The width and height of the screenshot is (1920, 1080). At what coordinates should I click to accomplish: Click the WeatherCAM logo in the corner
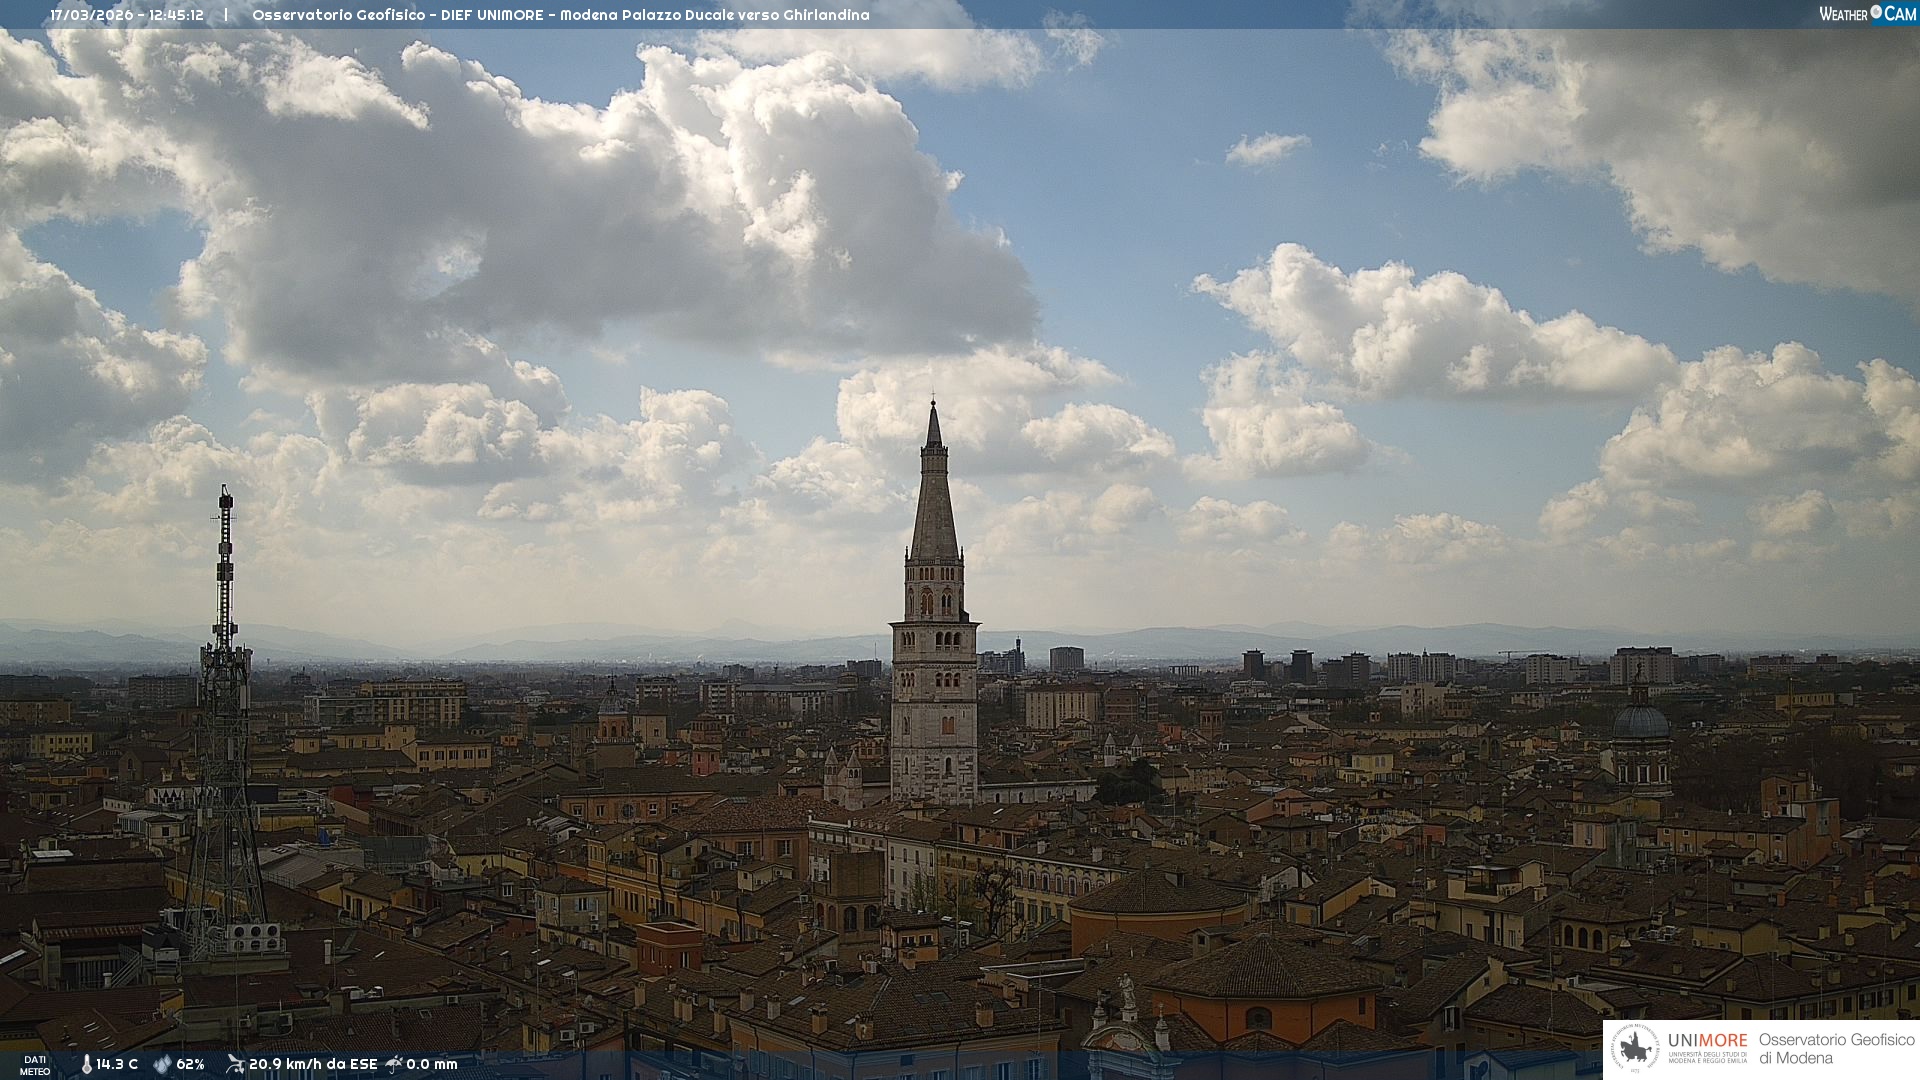1866,14
